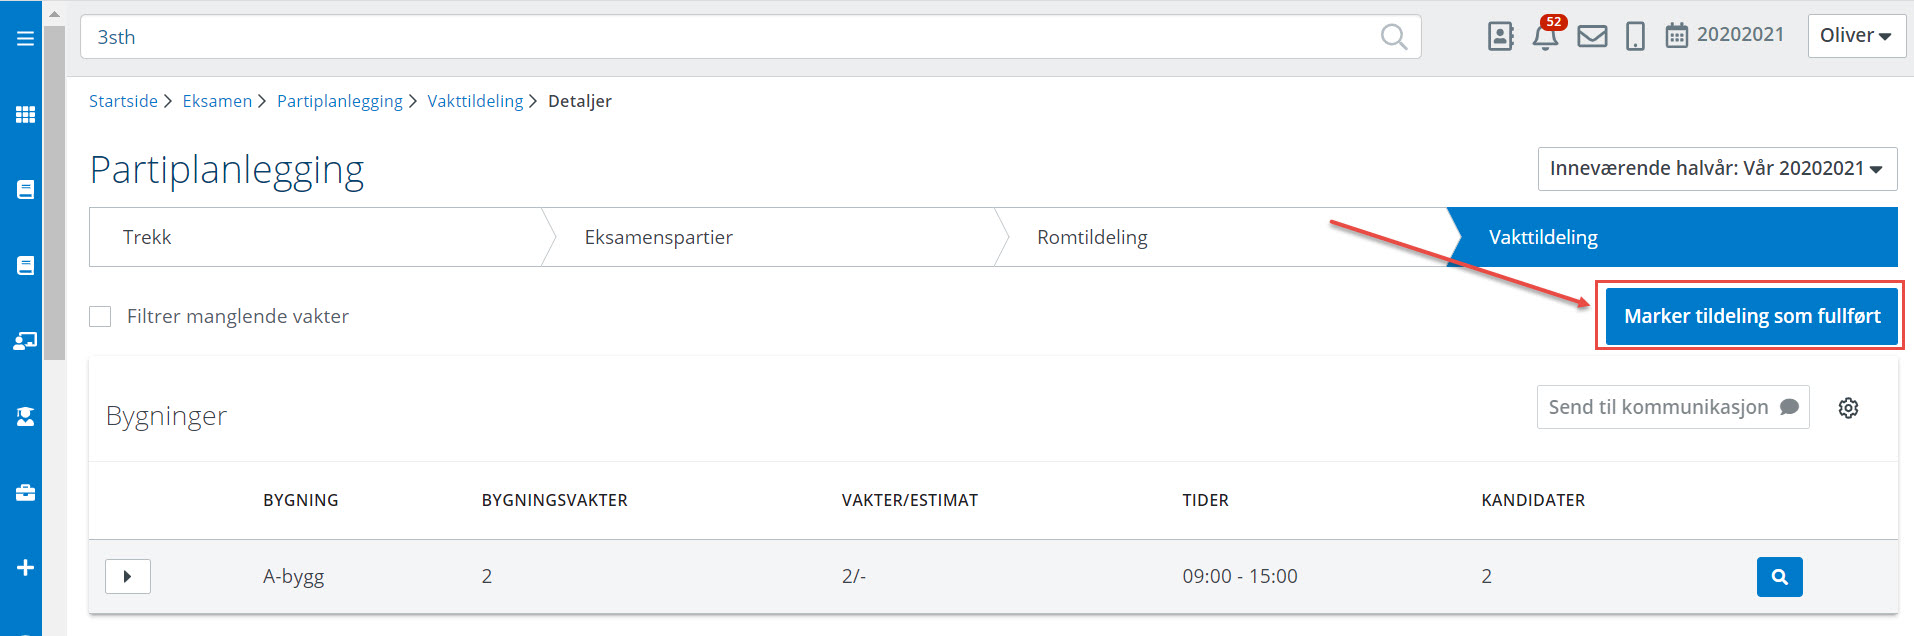Click the search input field
This screenshot has height=636, width=1914.
pyautogui.click(x=730, y=37)
